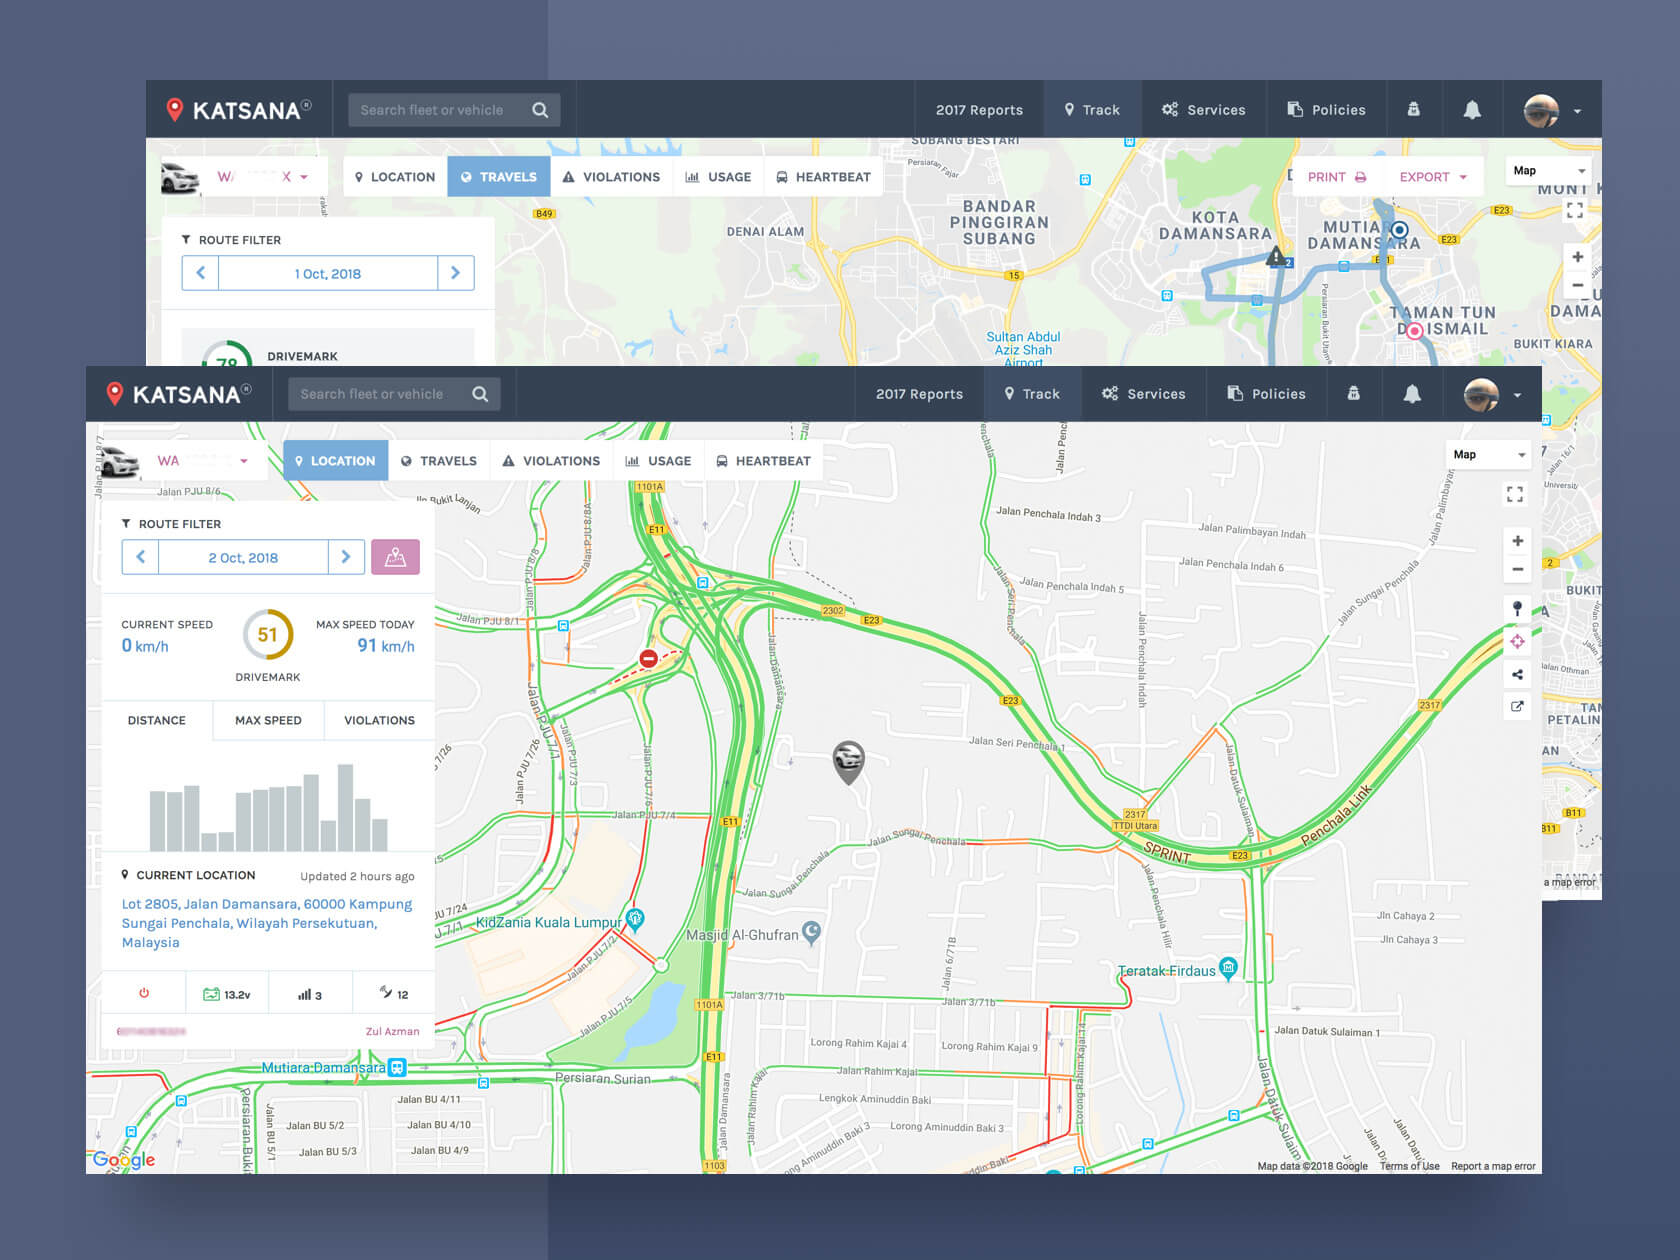Click the 13.2v battery voltage indicator

(x=227, y=994)
